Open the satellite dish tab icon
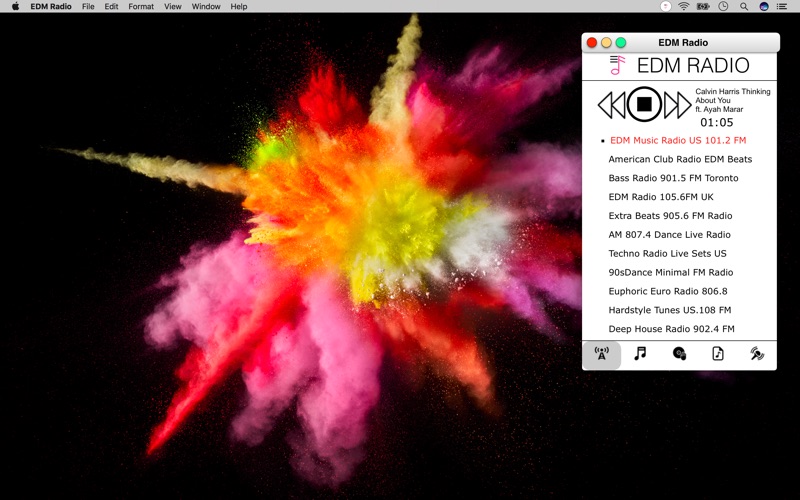 (x=757, y=353)
